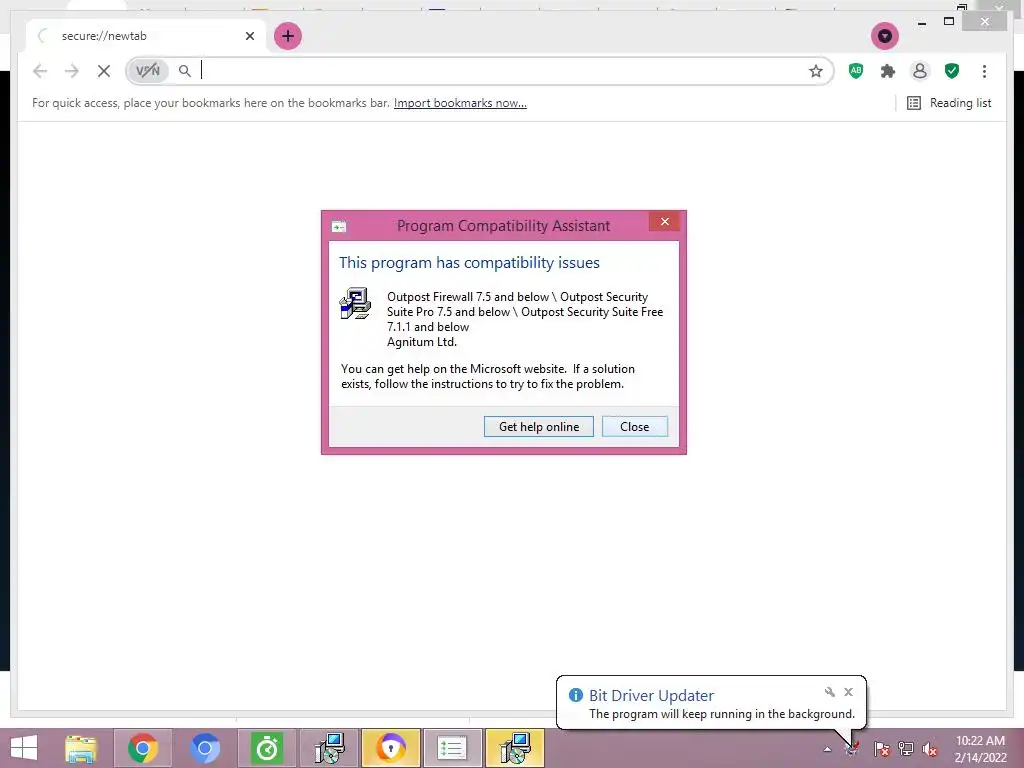Open Action Center flag icon in tray
The width and height of the screenshot is (1024, 768).
[882, 749]
